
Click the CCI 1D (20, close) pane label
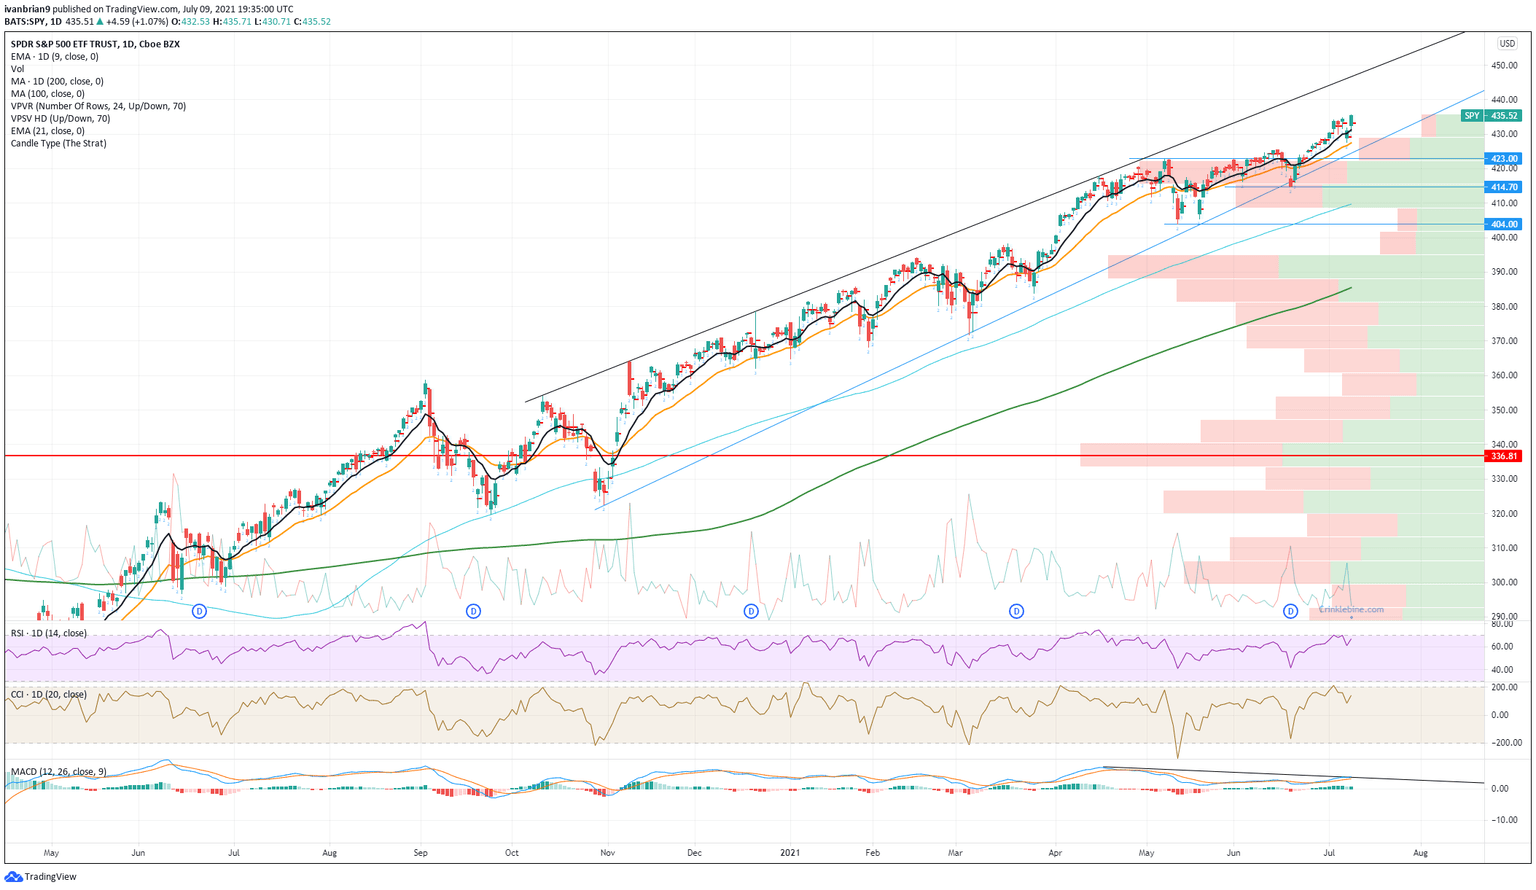coord(48,694)
